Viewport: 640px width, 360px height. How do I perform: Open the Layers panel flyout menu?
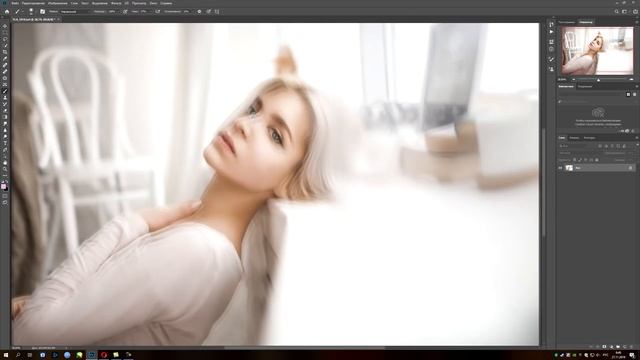[637, 138]
